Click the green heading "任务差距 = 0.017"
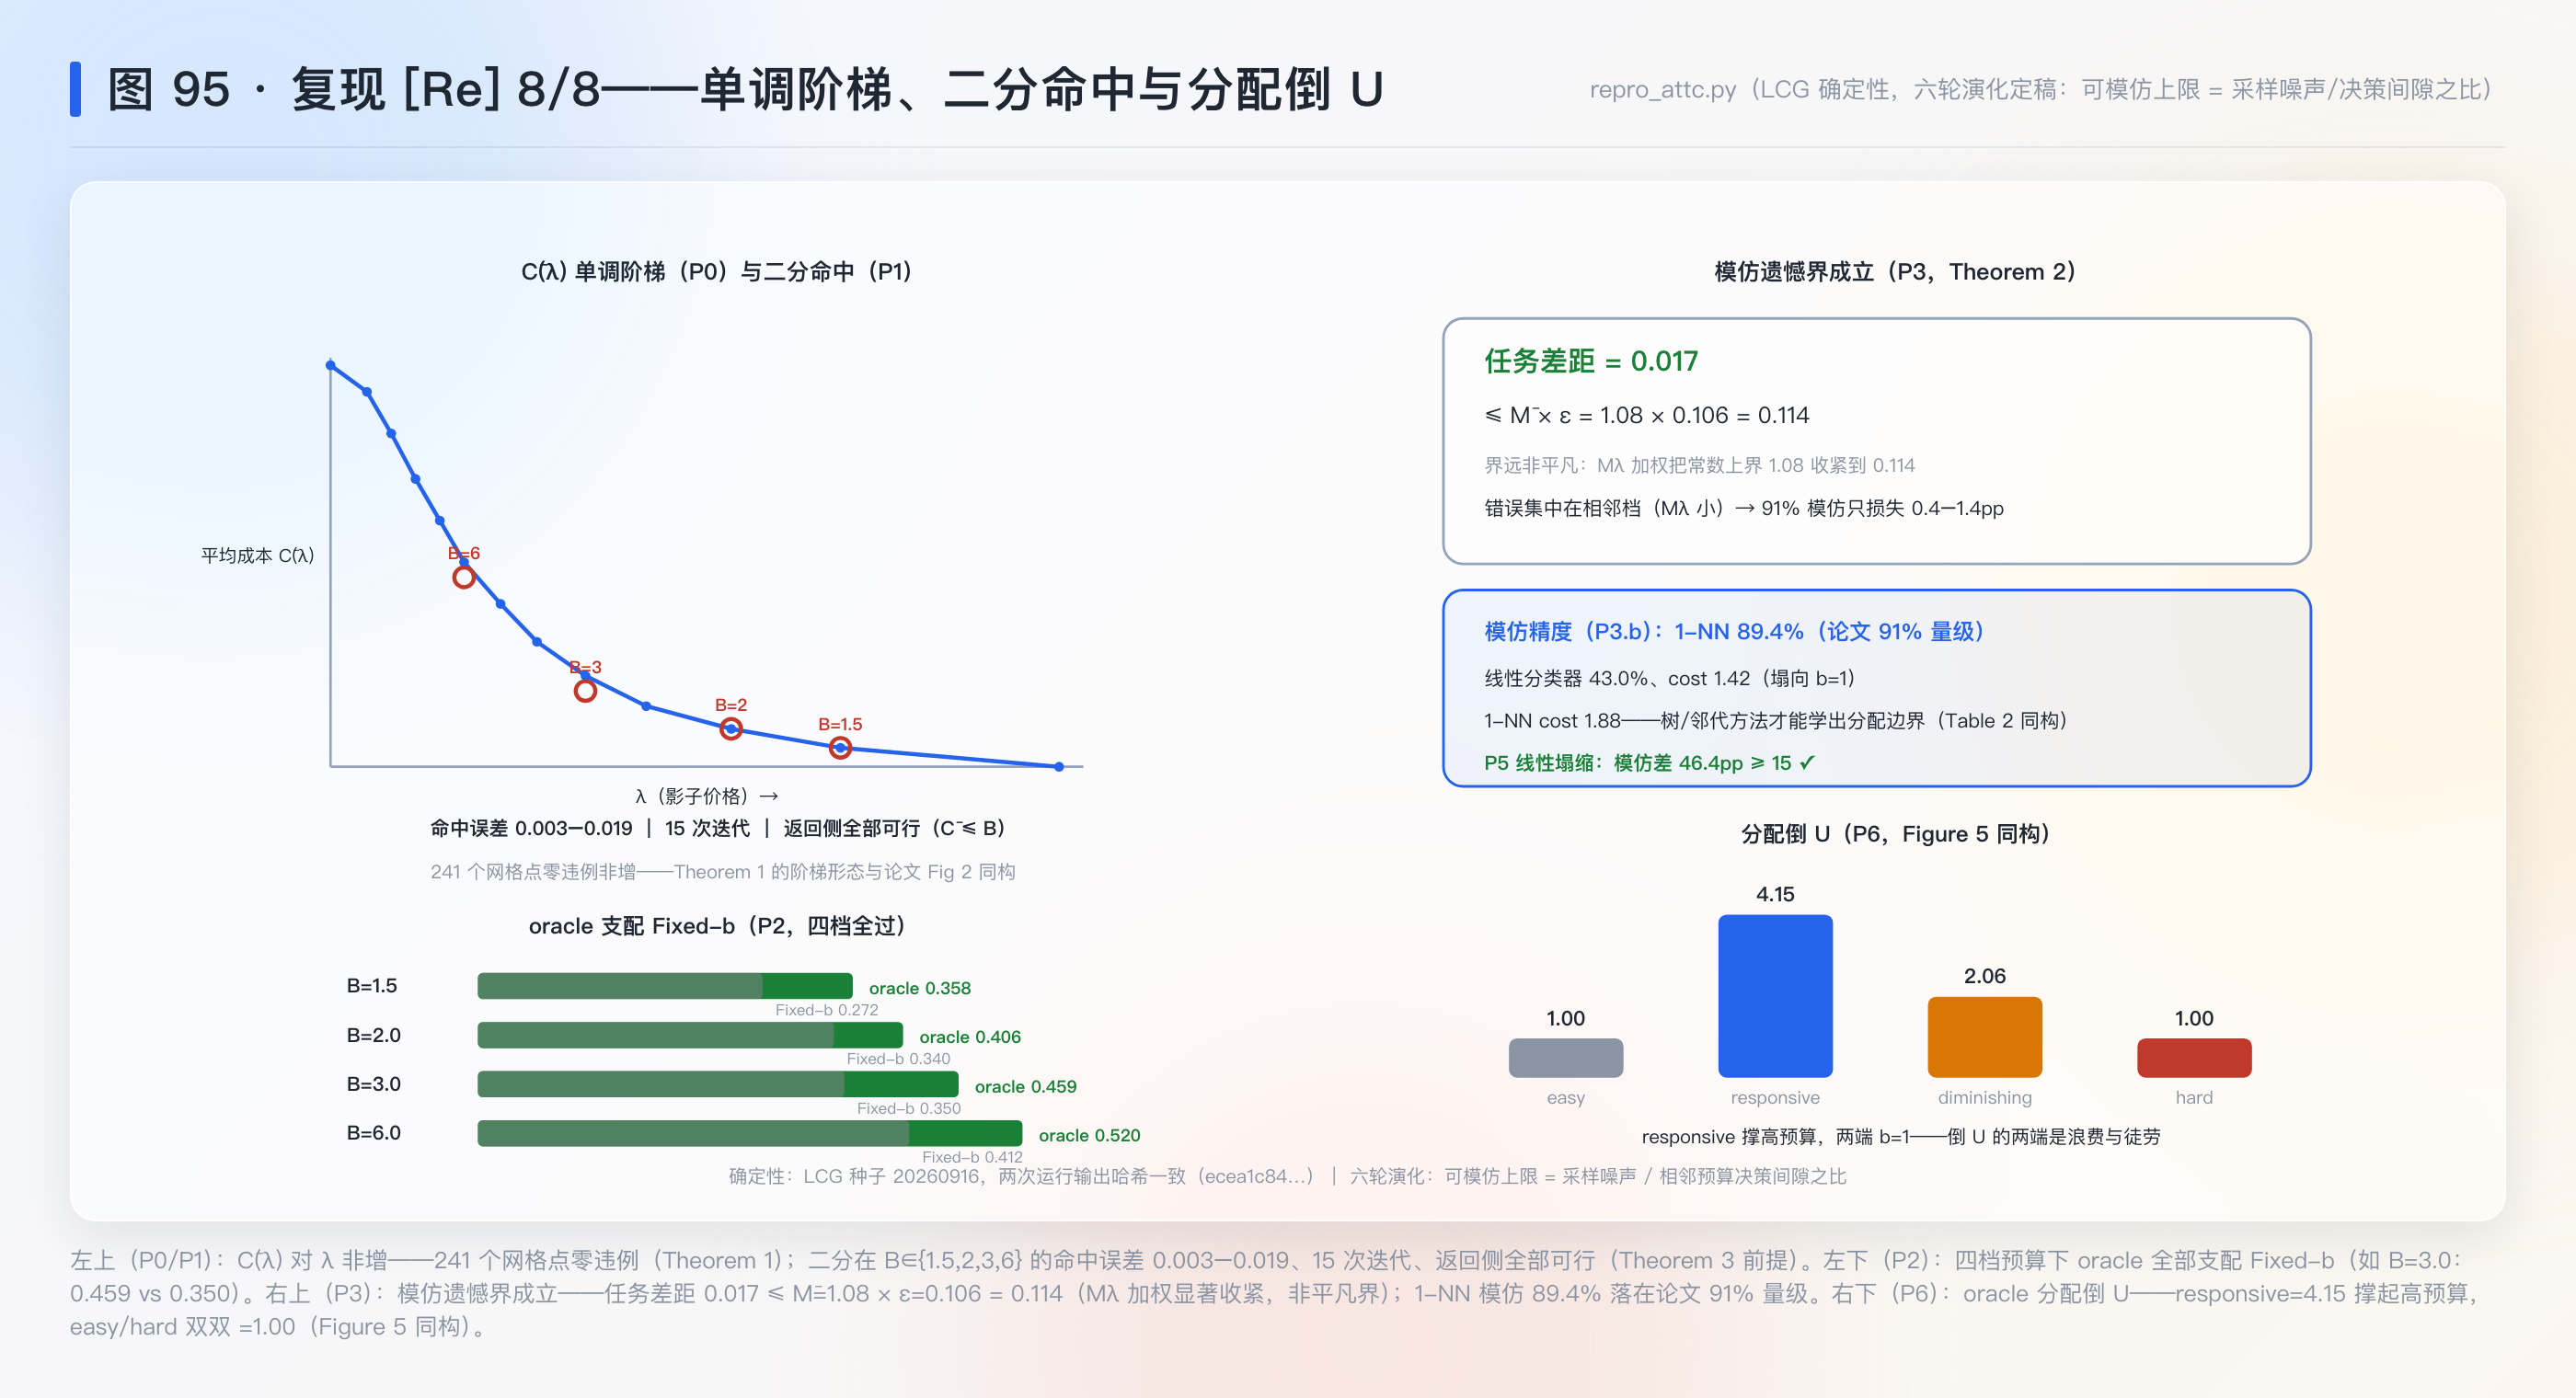The width and height of the screenshot is (2576, 1398). 1590,361
